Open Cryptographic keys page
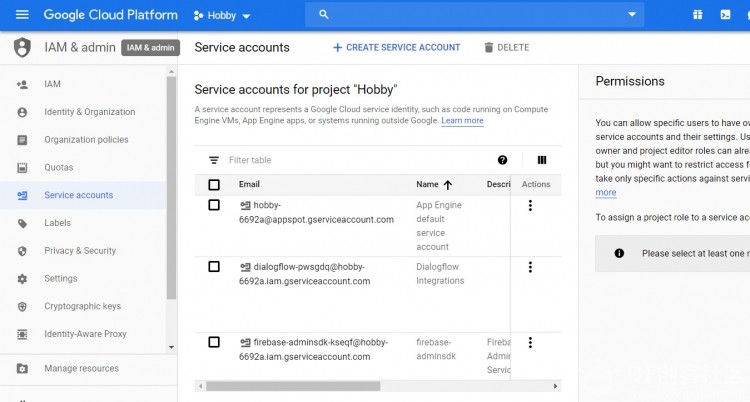This screenshot has height=402, width=750. (x=83, y=306)
